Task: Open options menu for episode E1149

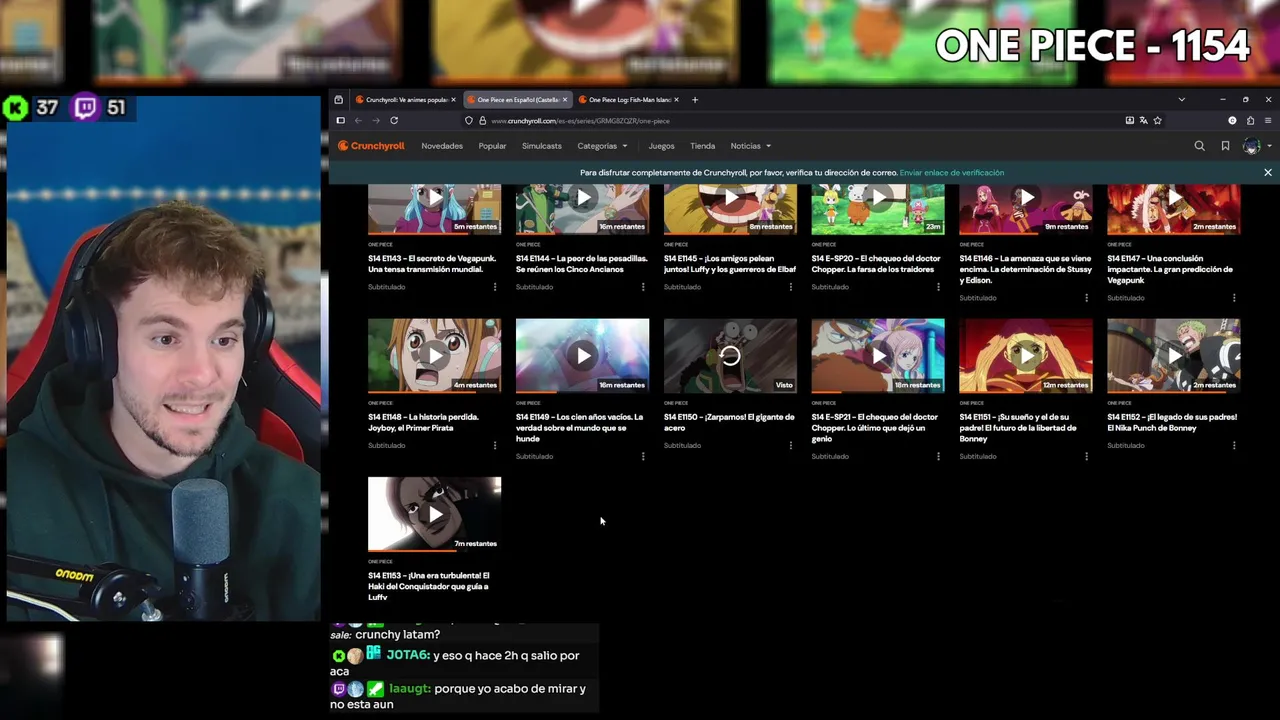Action: pos(643,457)
